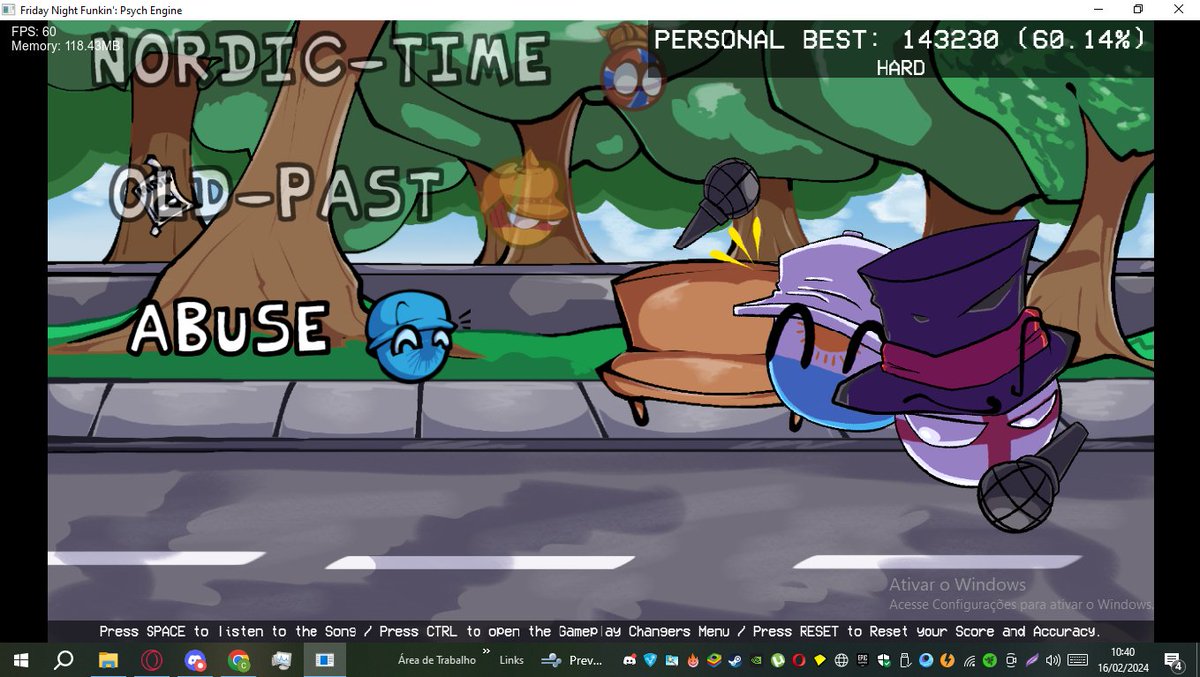Open the clock and date flyout
Viewport: 1200px width, 677px height.
click(x=1123, y=660)
